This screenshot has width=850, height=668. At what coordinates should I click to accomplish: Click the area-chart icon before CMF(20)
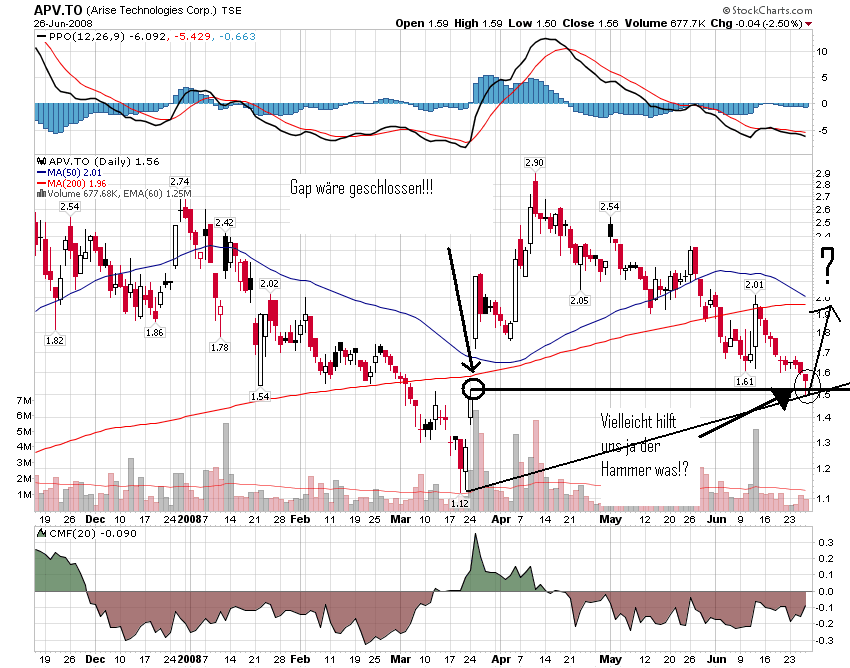pos(41,533)
